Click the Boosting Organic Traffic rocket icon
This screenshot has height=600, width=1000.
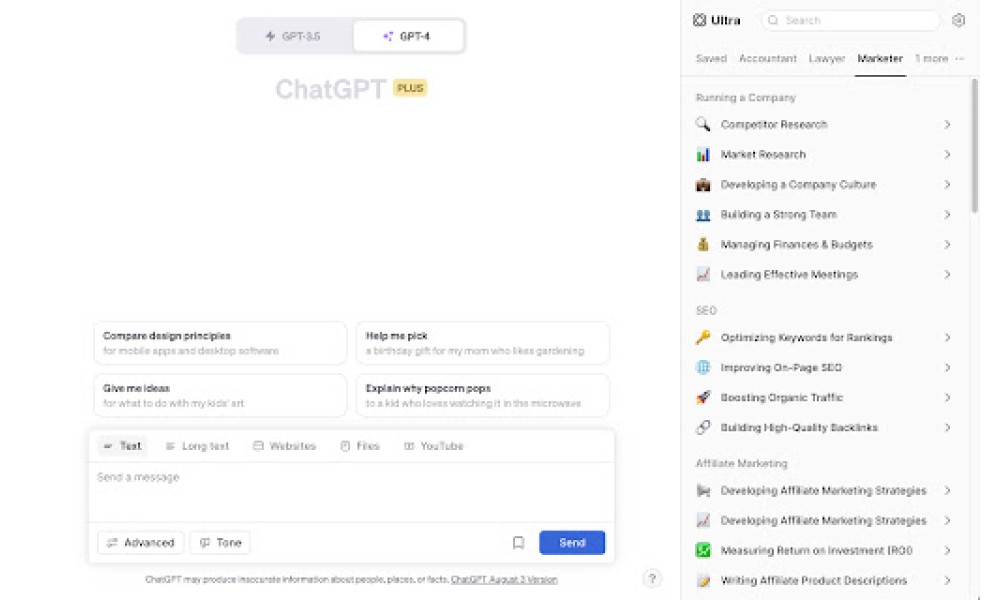pos(703,397)
